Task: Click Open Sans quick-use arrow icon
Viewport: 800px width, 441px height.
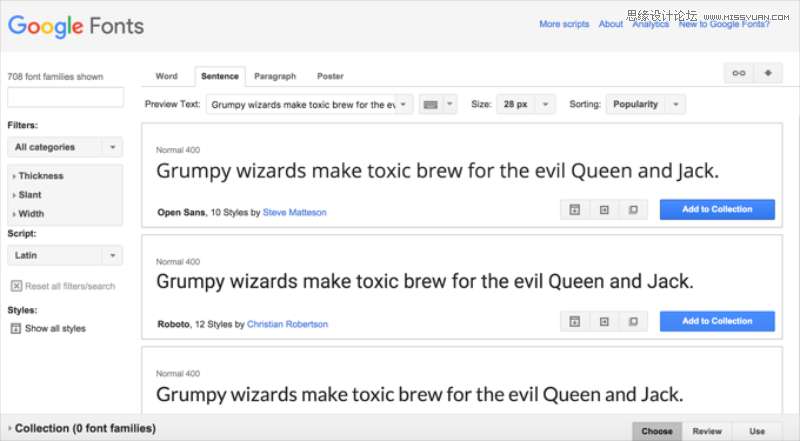Action: click(604, 210)
